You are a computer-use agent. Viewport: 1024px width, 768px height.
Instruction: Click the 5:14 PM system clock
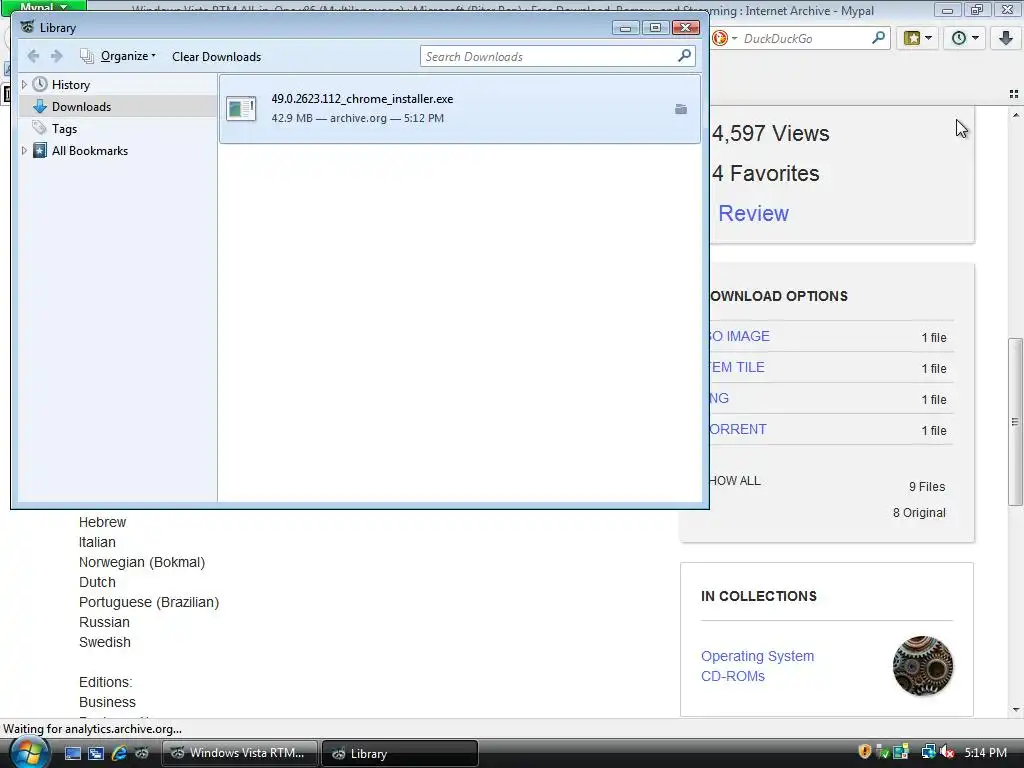[985, 752]
